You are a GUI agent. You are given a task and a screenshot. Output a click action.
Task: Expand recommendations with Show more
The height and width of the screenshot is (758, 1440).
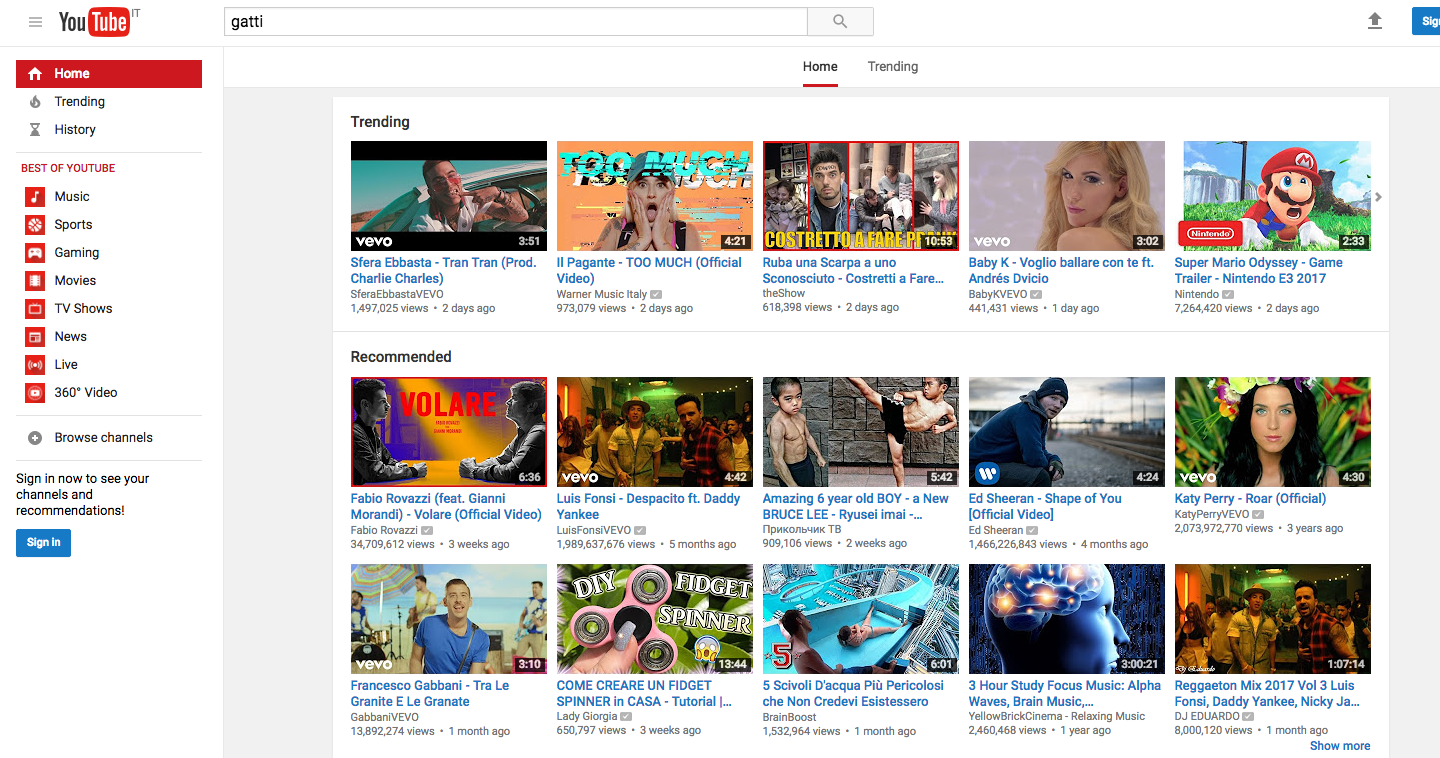pyautogui.click(x=1340, y=746)
